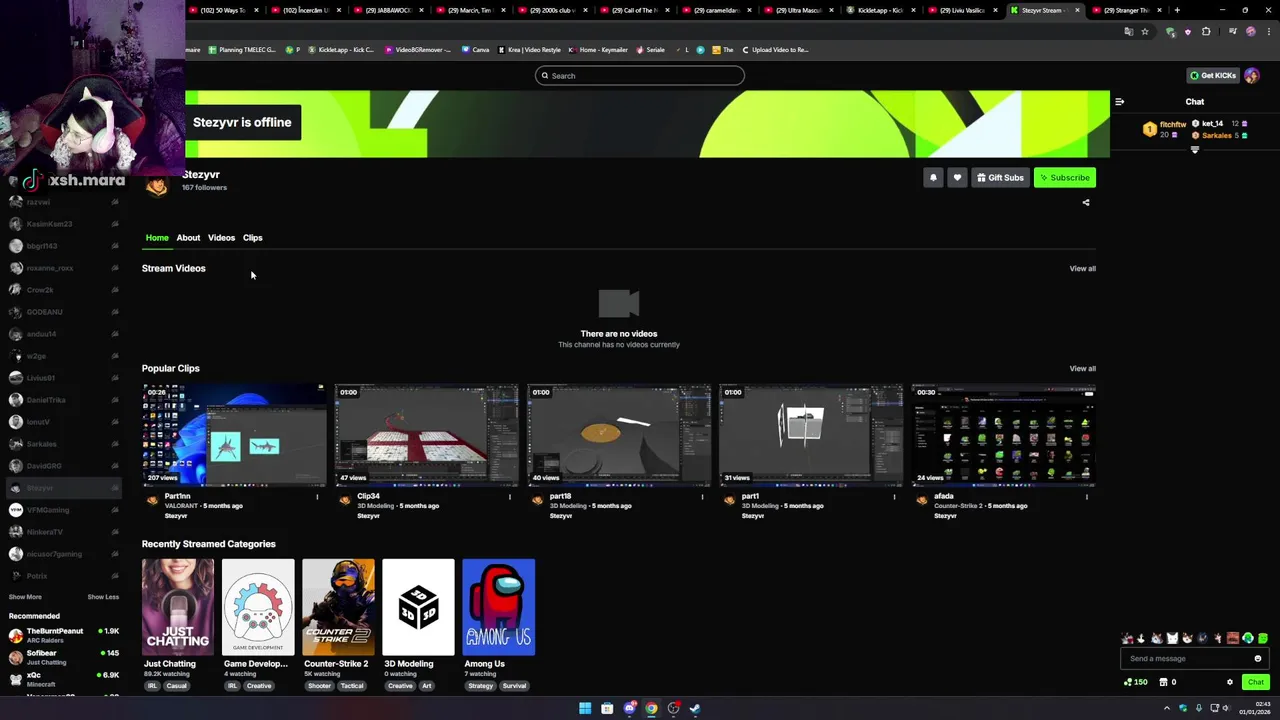Open a new browser tab

coord(1177,10)
